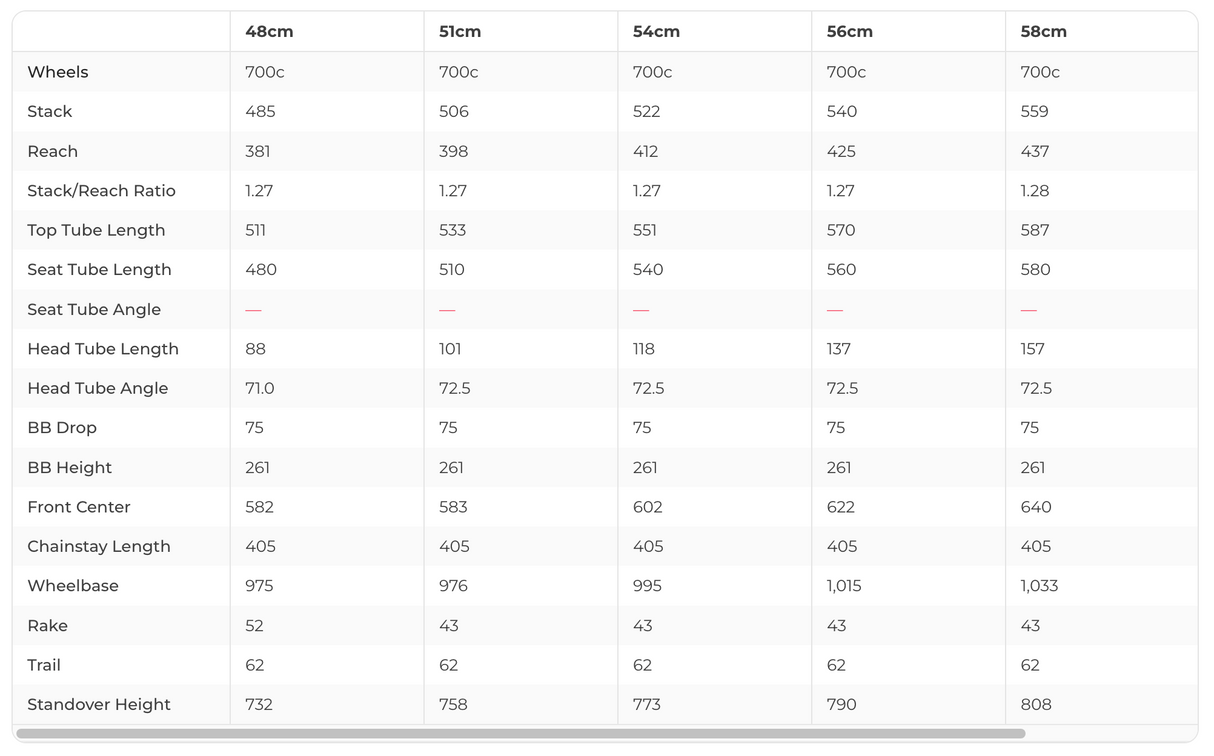Click the Front Center value 622
The image size is (1214, 756).
click(x=841, y=507)
